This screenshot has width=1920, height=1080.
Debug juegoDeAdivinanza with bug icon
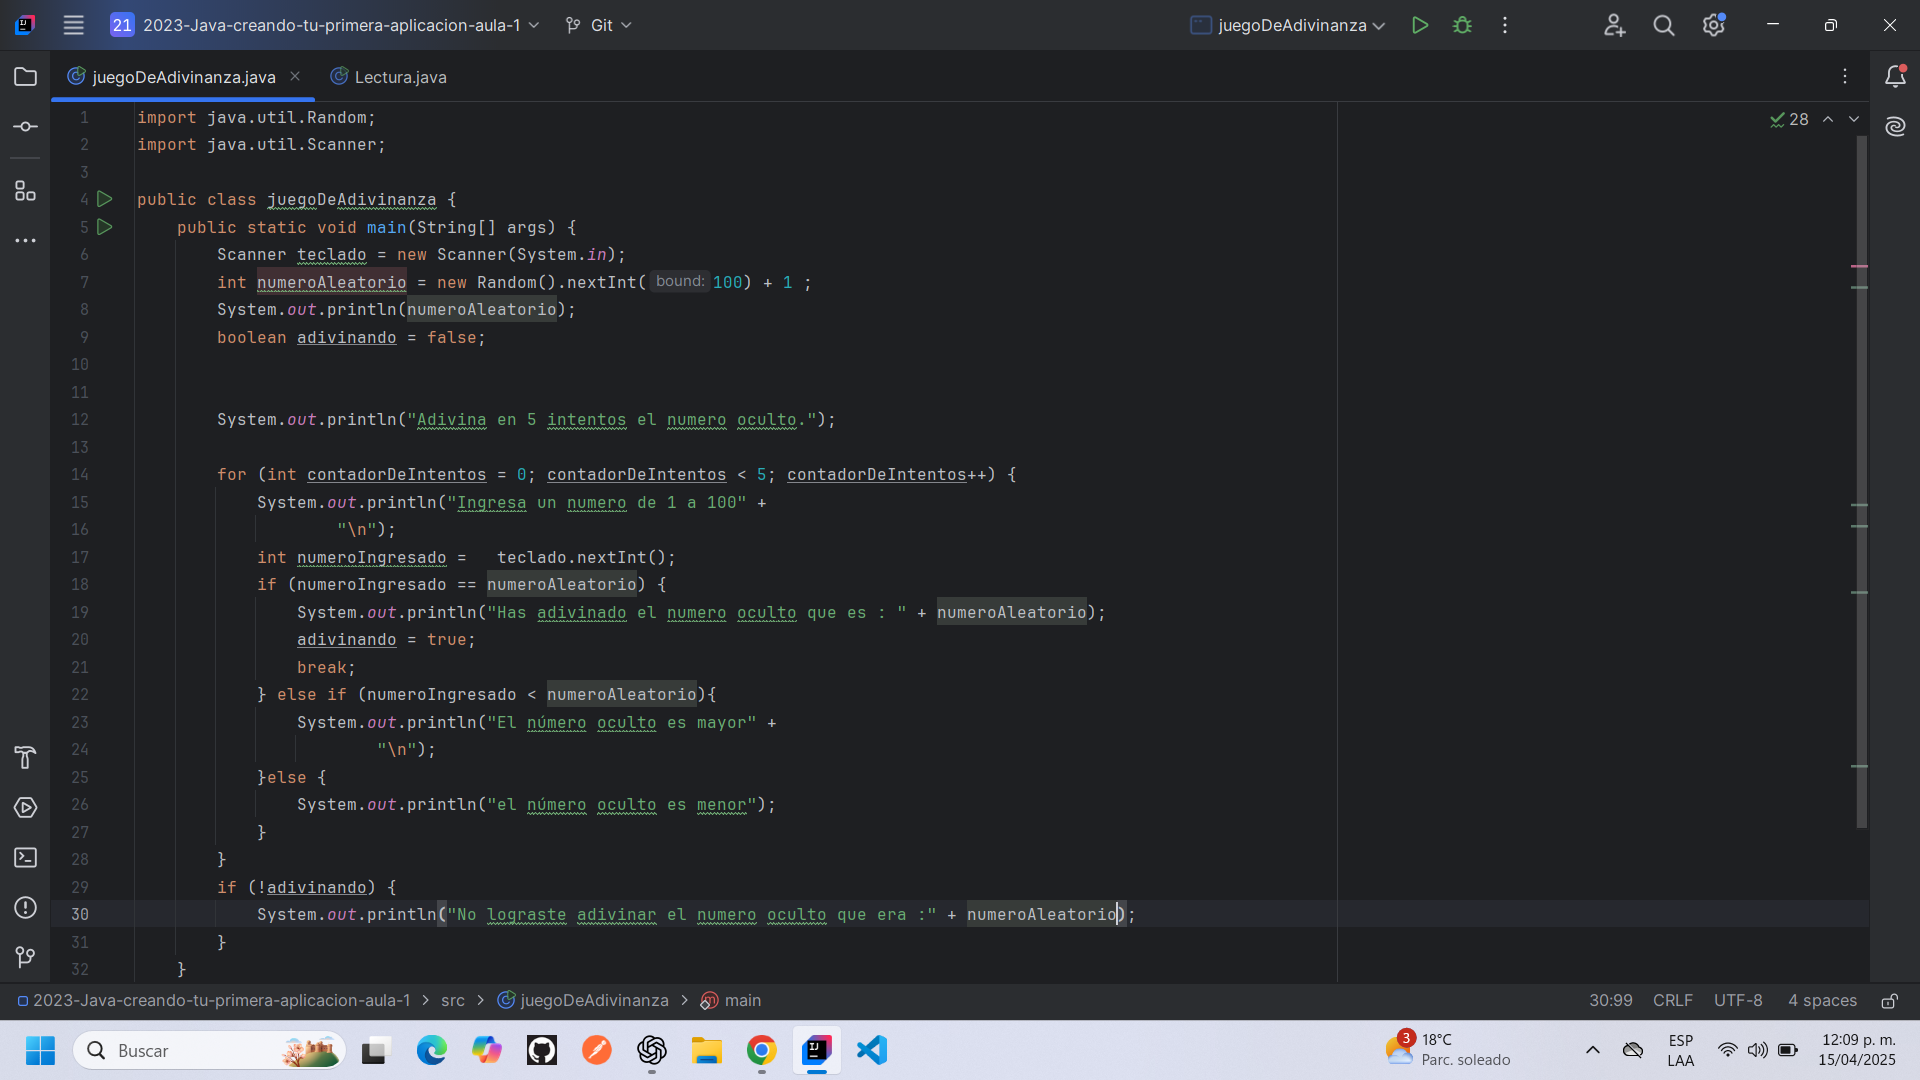pos(1462,25)
